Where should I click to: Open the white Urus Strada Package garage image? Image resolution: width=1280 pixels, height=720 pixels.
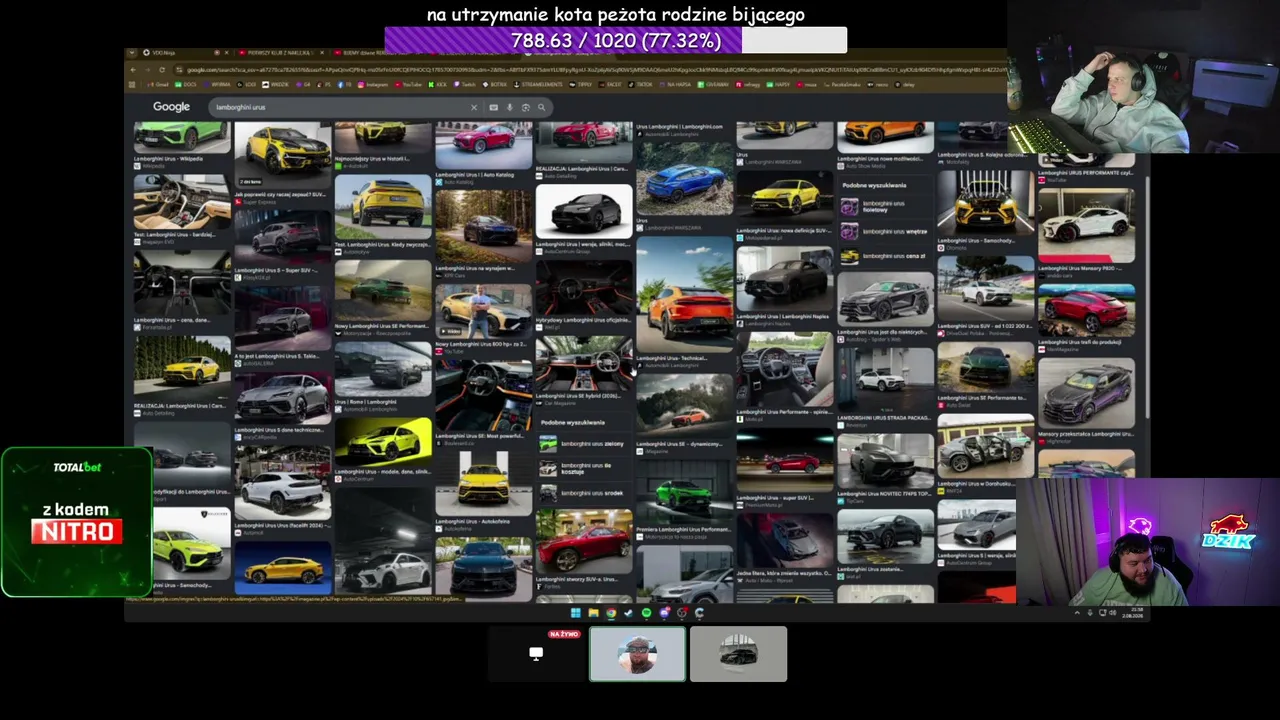tap(885, 380)
